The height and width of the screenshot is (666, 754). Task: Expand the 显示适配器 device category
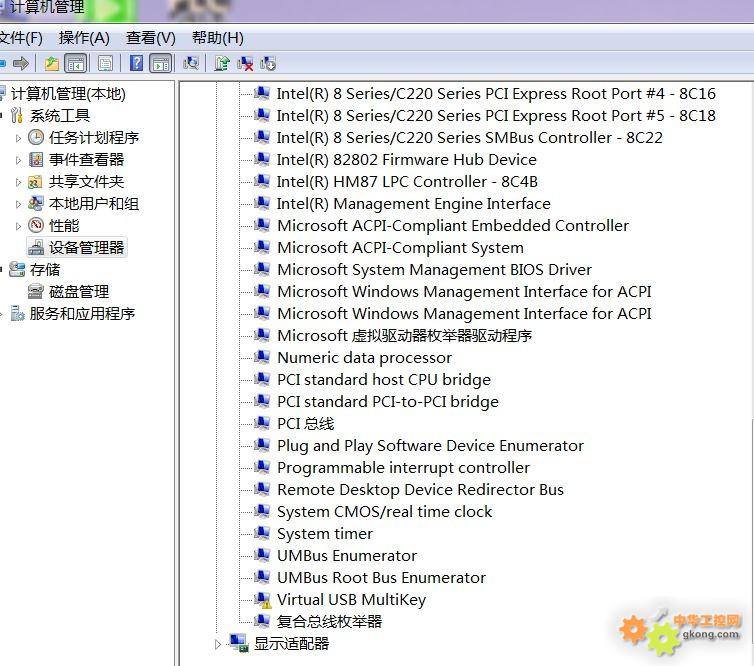[x=218, y=644]
